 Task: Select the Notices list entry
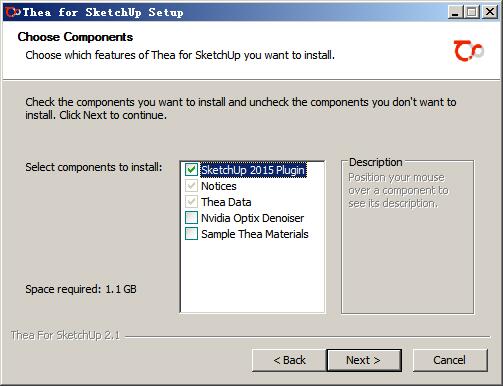[x=219, y=186]
